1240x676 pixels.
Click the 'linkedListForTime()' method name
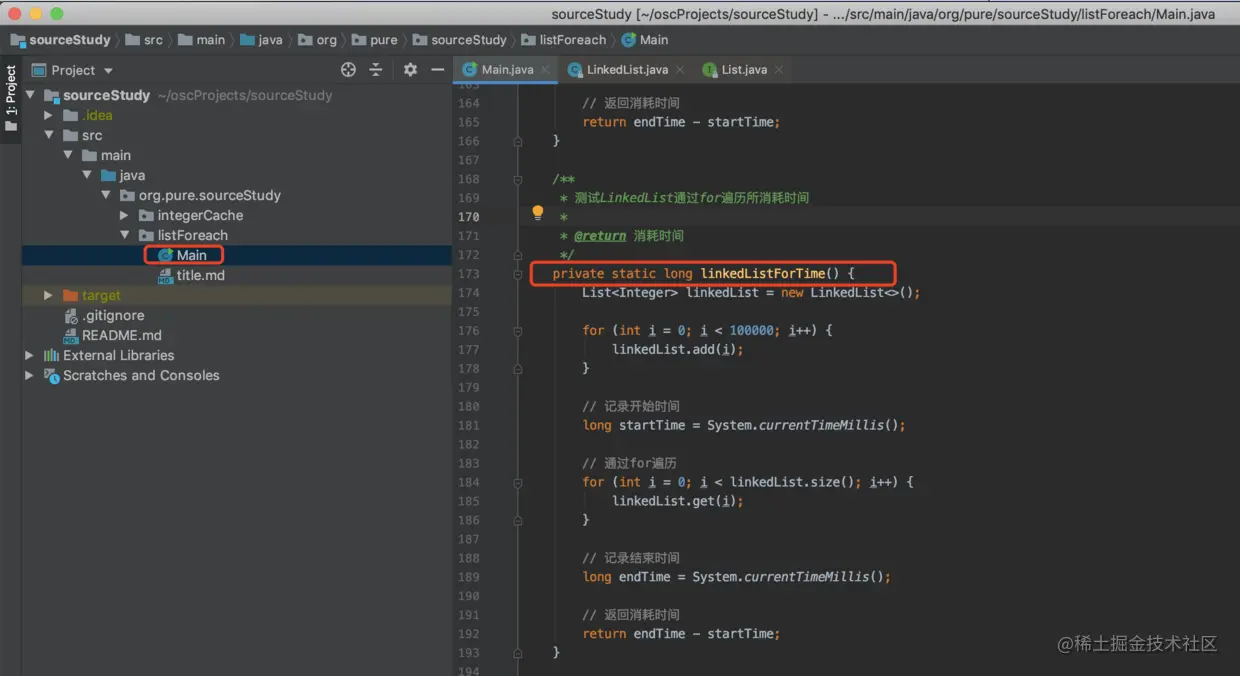[x=769, y=274]
